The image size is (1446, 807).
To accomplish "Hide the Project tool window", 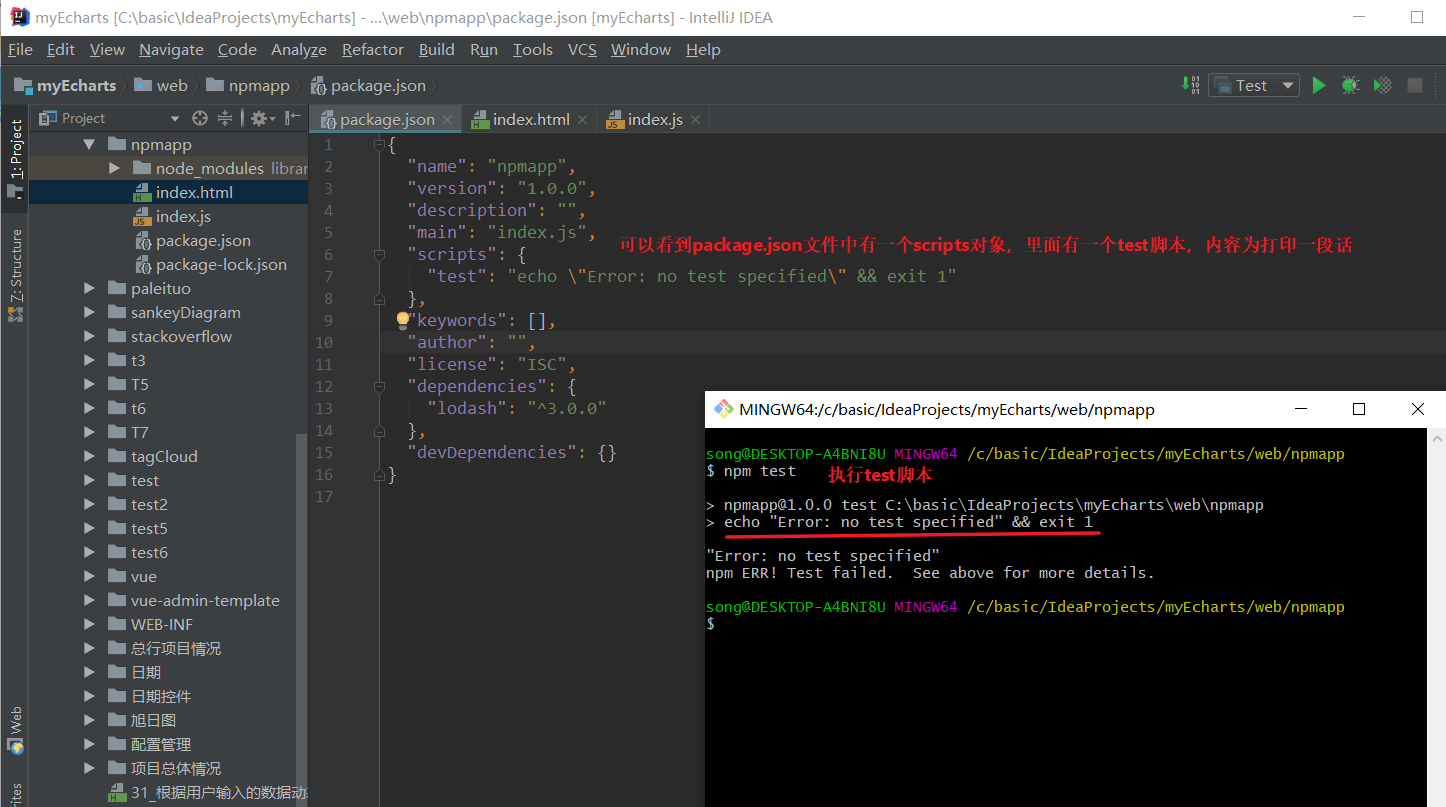I will point(292,118).
